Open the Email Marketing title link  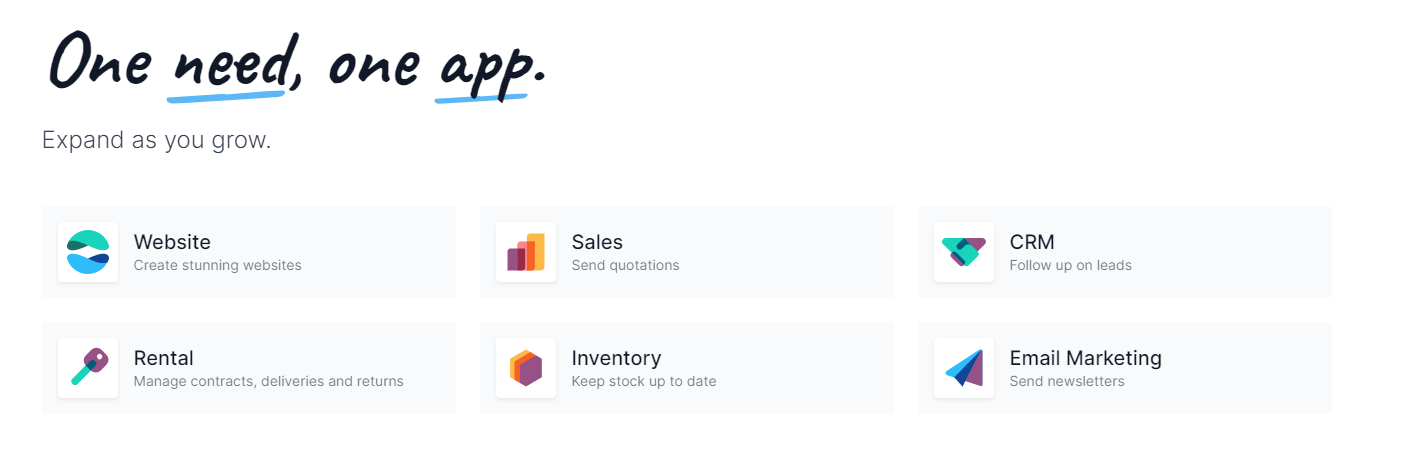pyautogui.click(x=1085, y=358)
